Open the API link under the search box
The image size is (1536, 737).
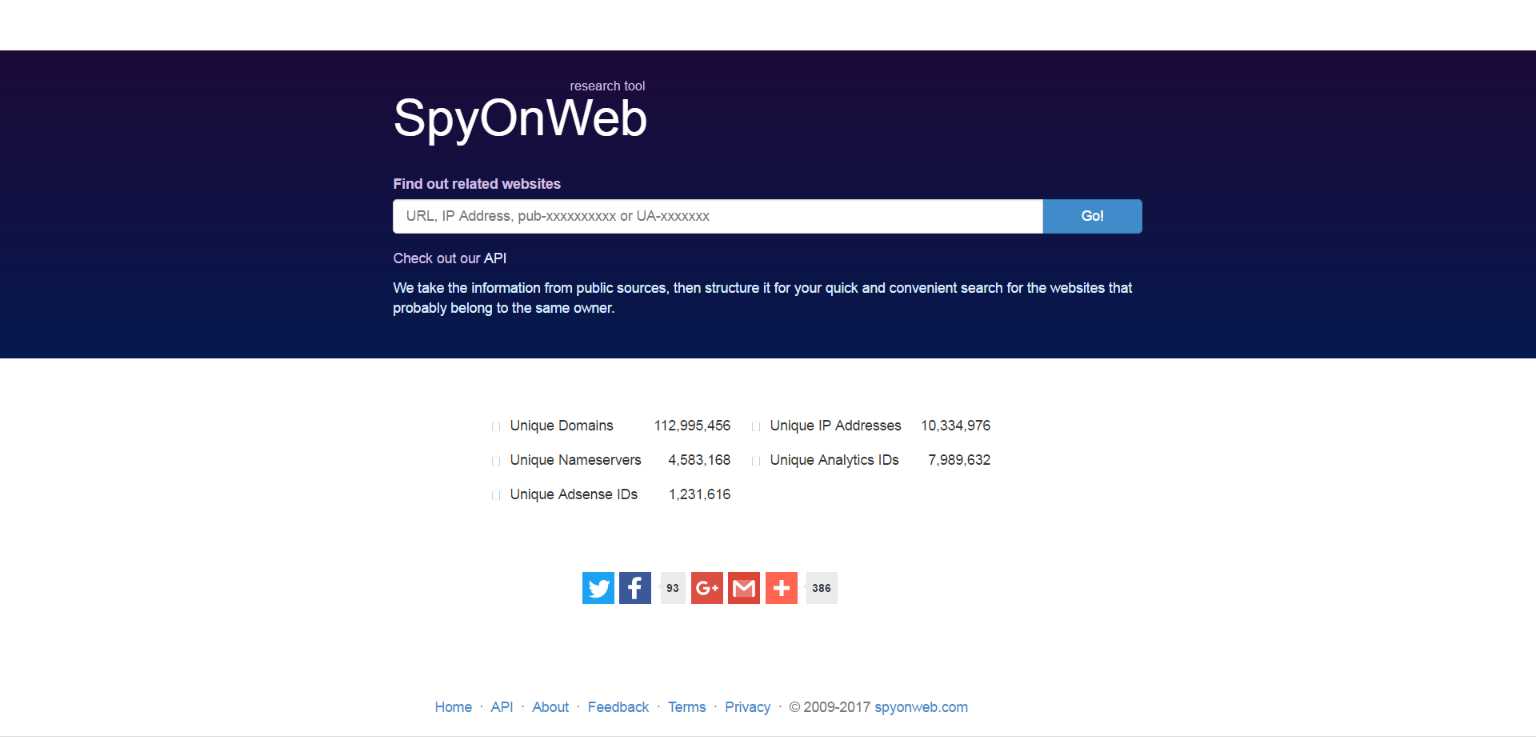click(x=495, y=258)
